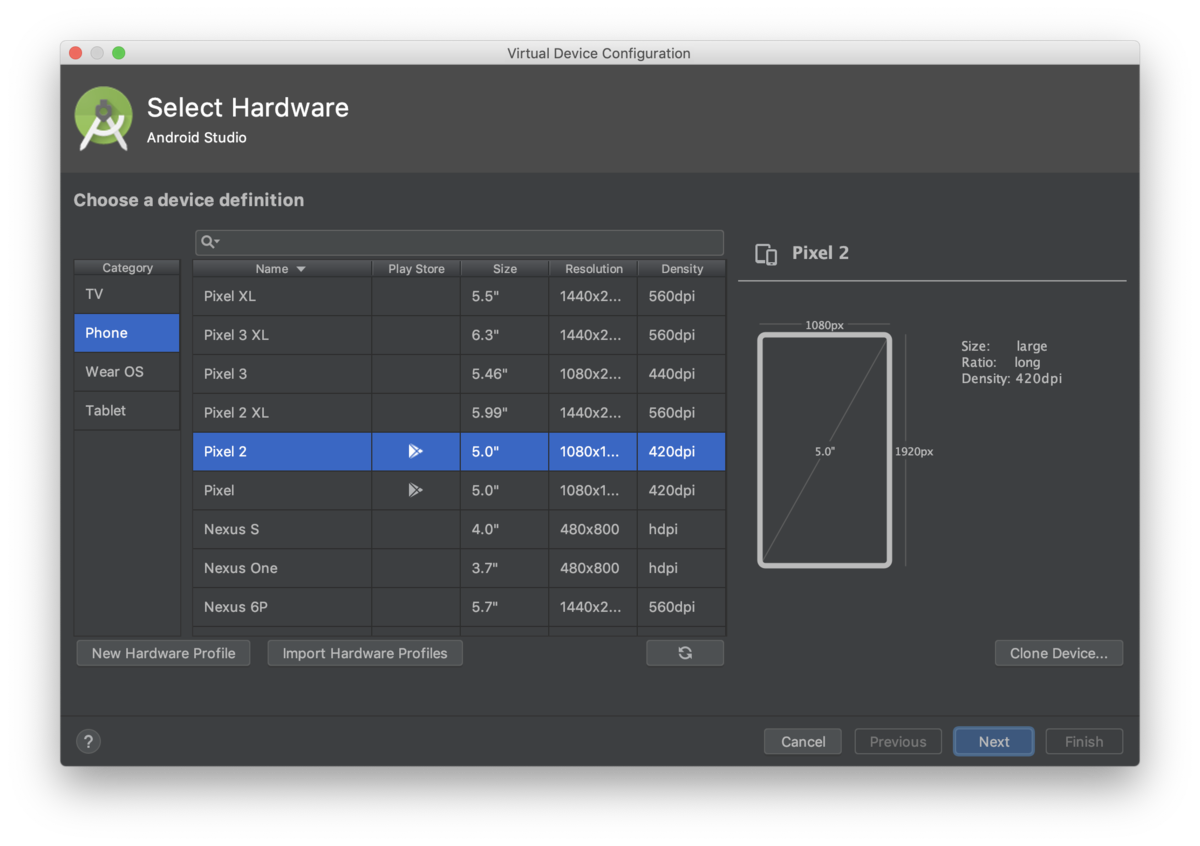The image size is (1200, 846).
Task: Click the Size column header
Action: coord(505,268)
